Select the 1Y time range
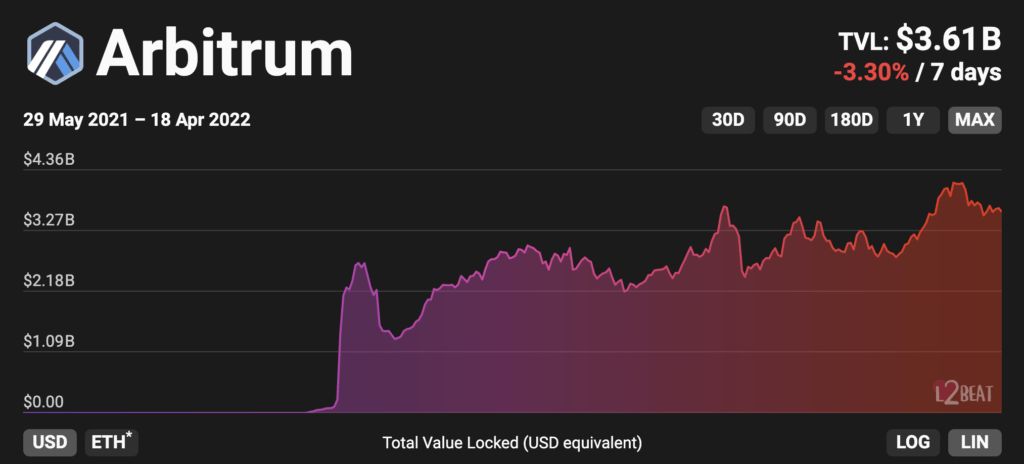 pyautogui.click(x=913, y=120)
